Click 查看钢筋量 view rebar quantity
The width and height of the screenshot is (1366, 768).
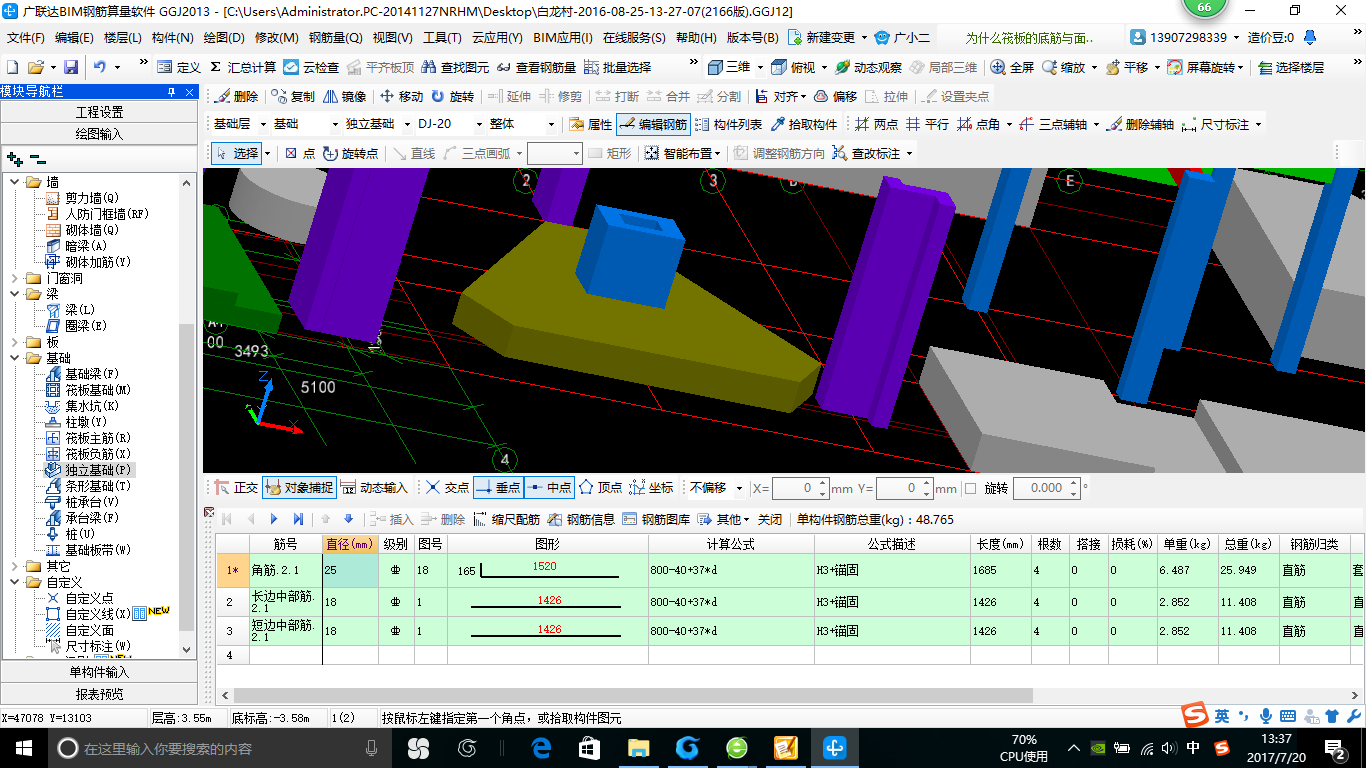coord(536,67)
